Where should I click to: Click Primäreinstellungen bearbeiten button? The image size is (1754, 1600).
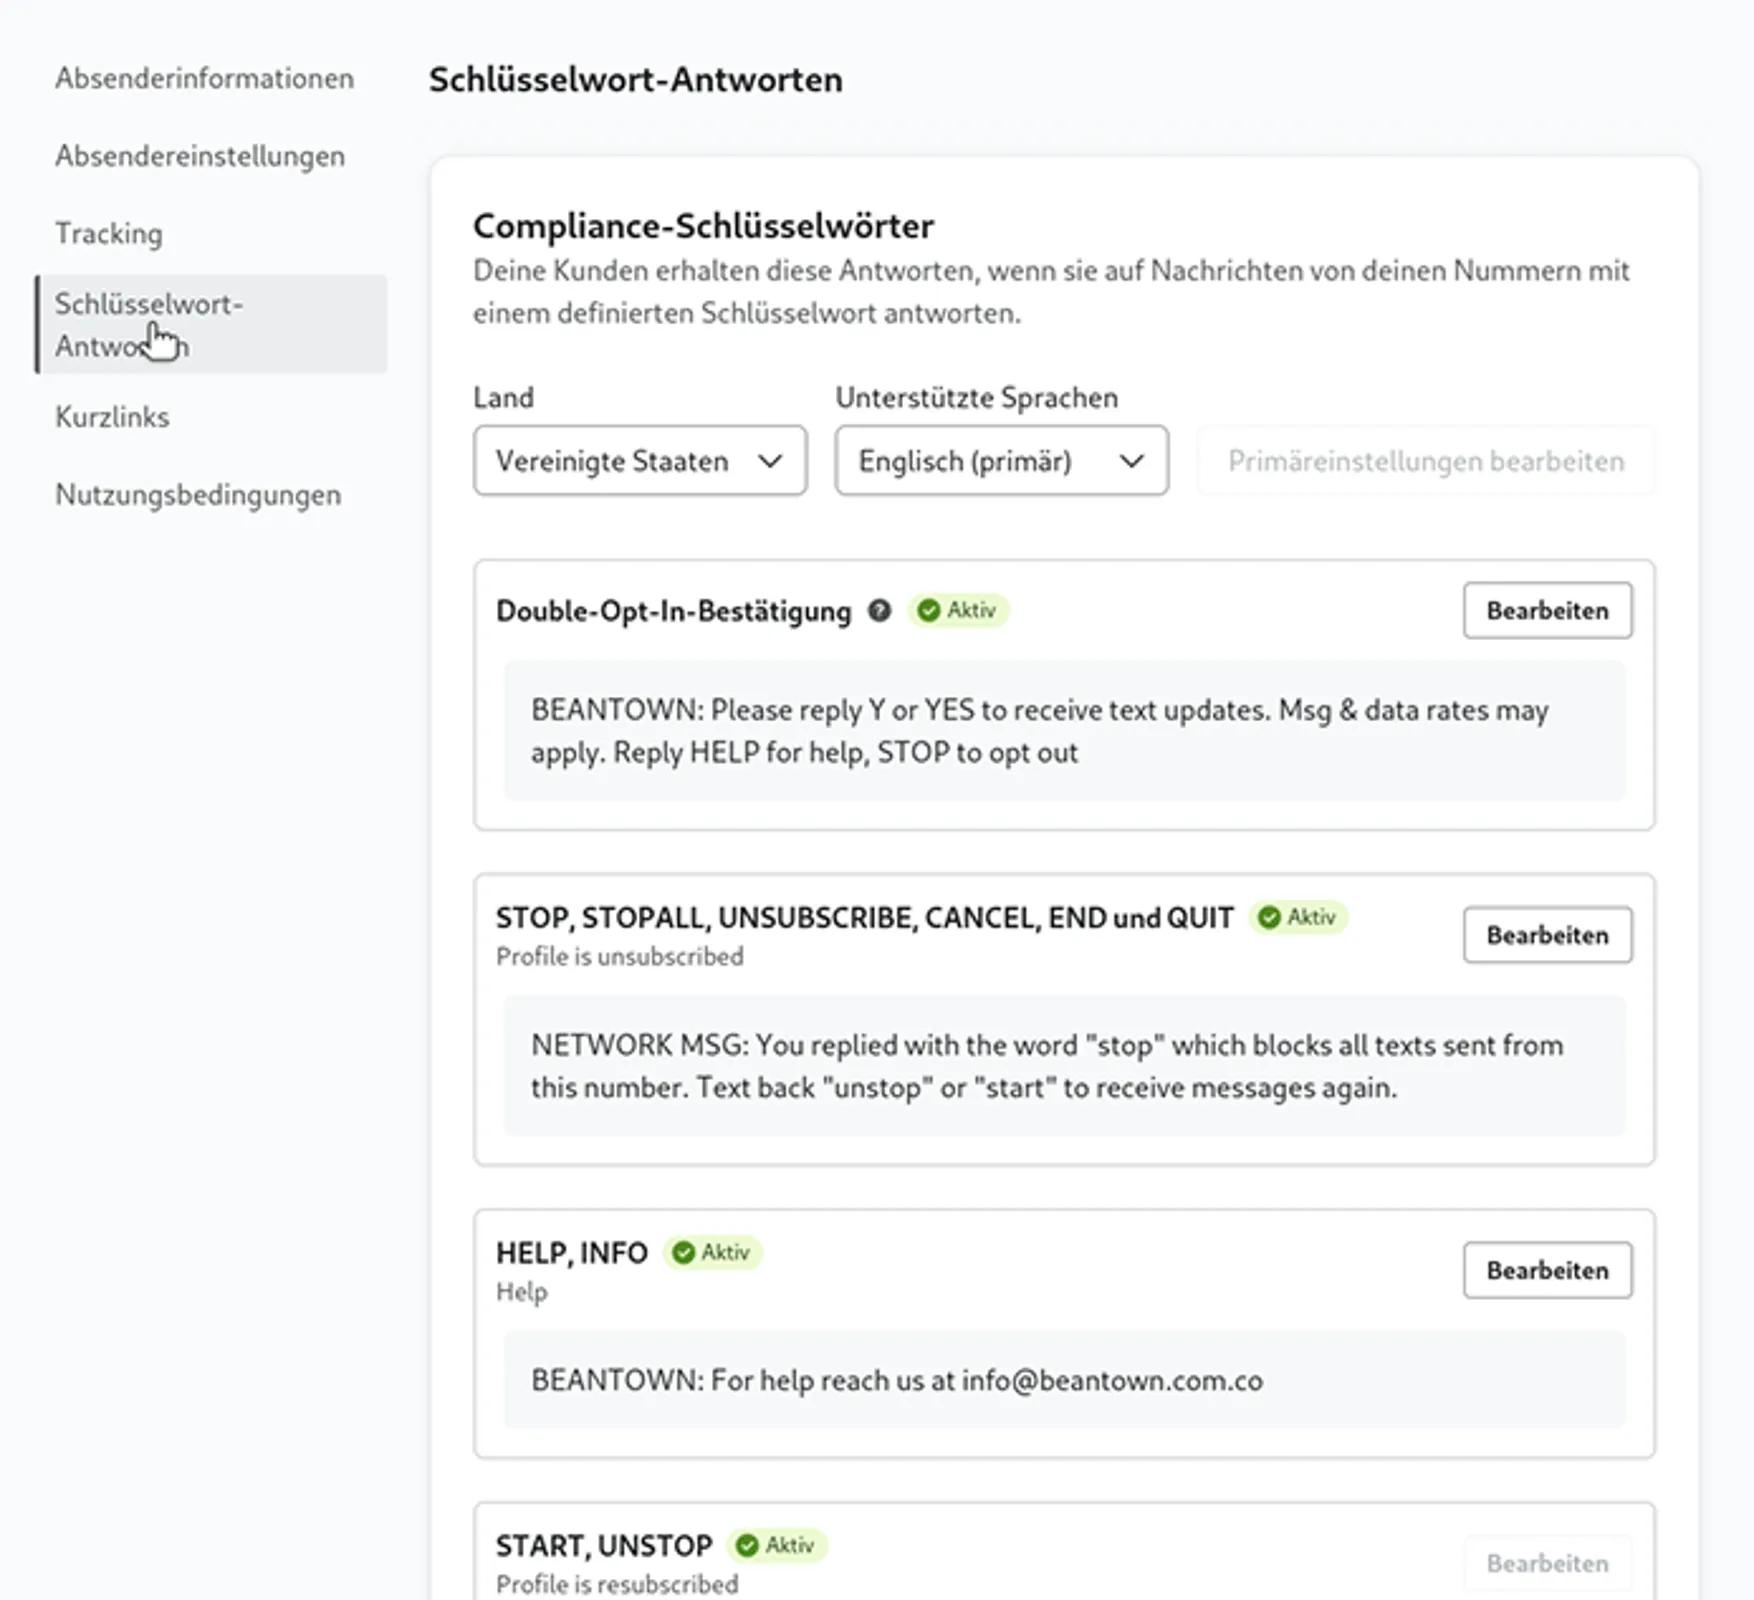click(x=1425, y=461)
